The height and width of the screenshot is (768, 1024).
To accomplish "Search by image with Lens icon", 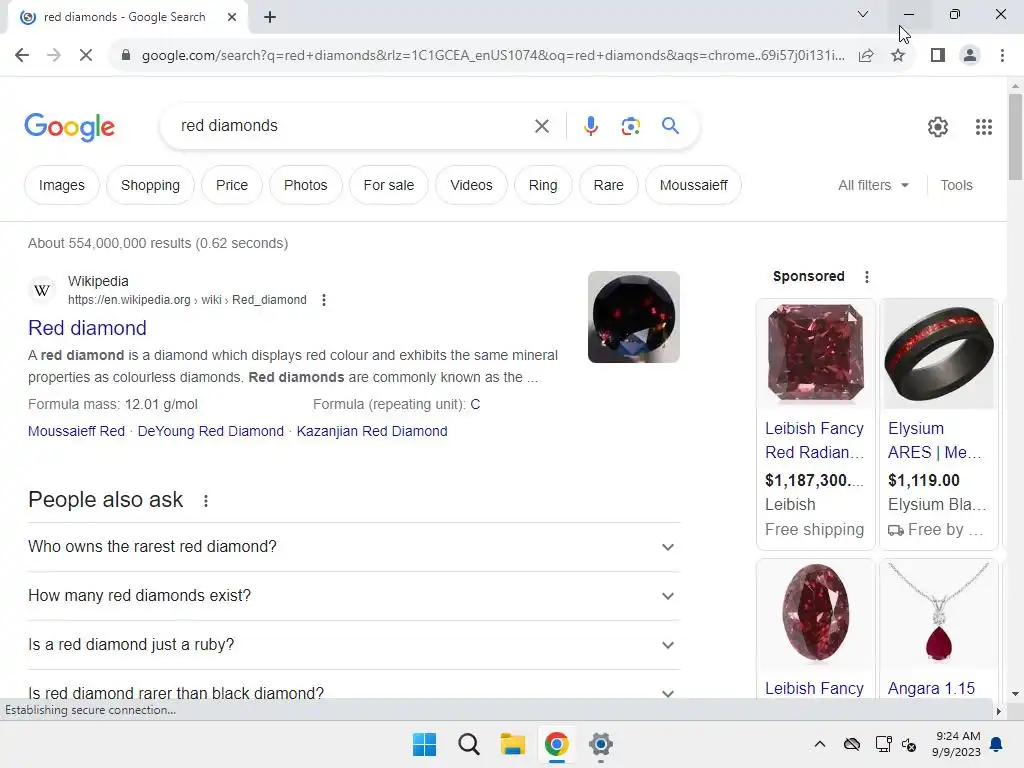I will coord(630,126).
